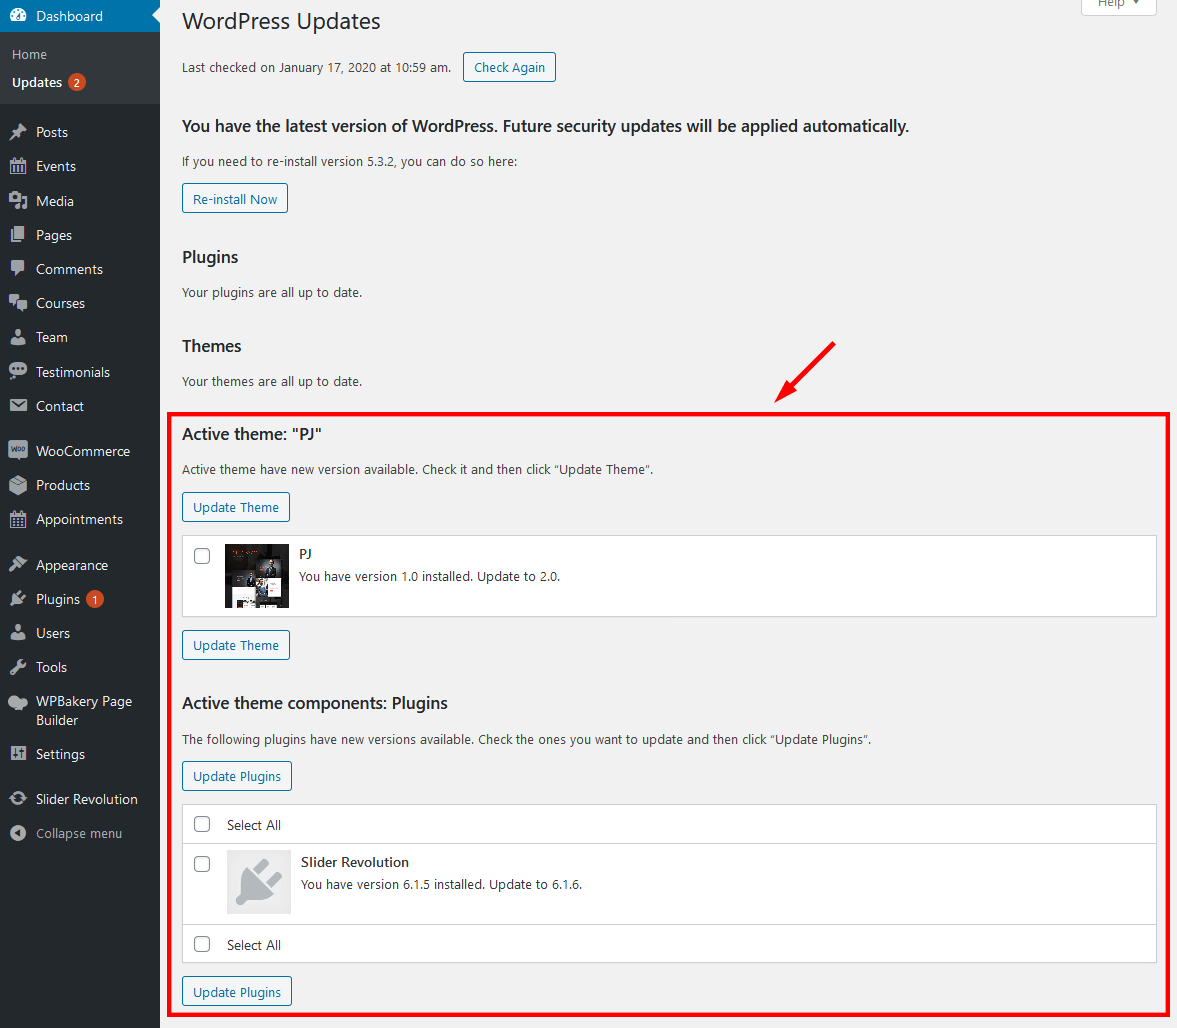Click the Media icon in sidebar

pyautogui.click(x=18, y=200)
